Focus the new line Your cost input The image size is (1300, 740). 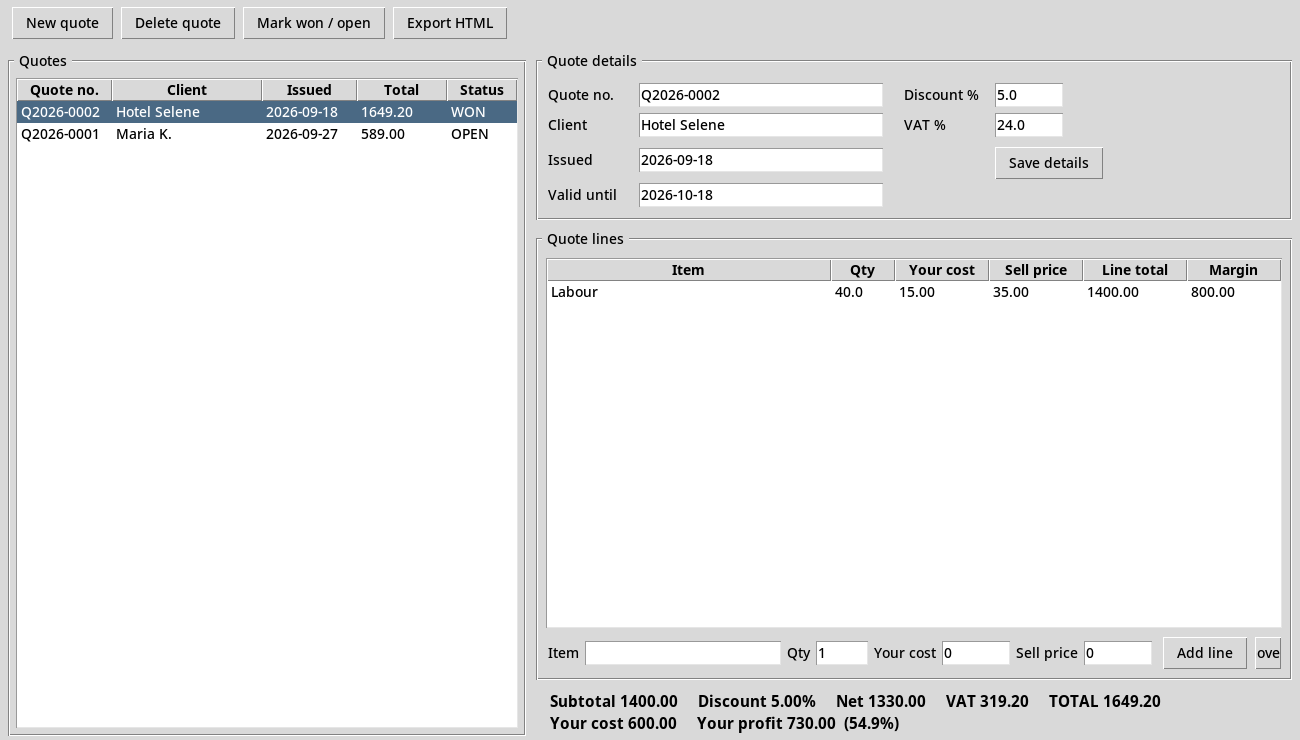click(x=976, y=653)
